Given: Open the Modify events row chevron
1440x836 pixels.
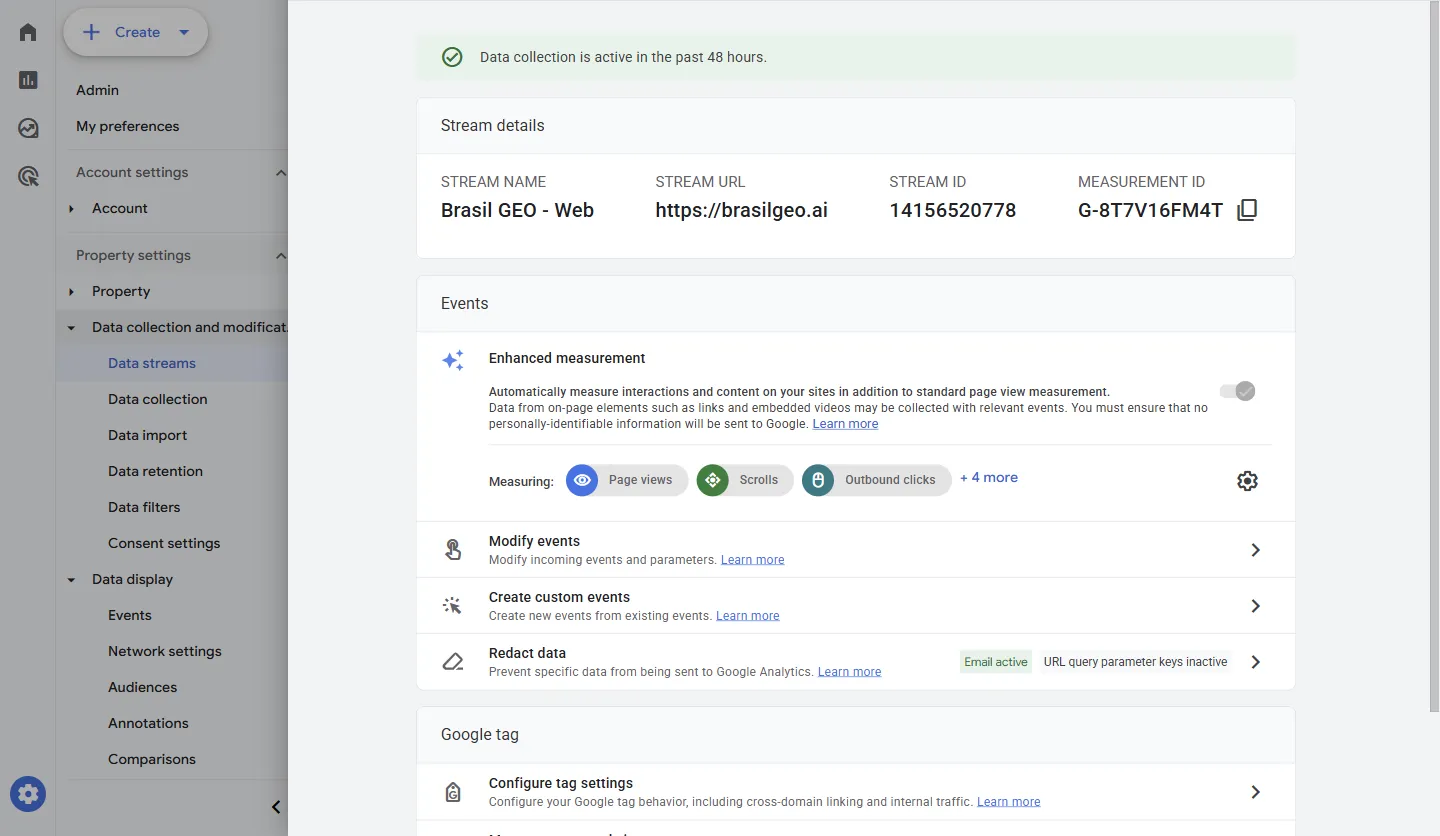Looking at the screenshot, I should (1255, 550).
